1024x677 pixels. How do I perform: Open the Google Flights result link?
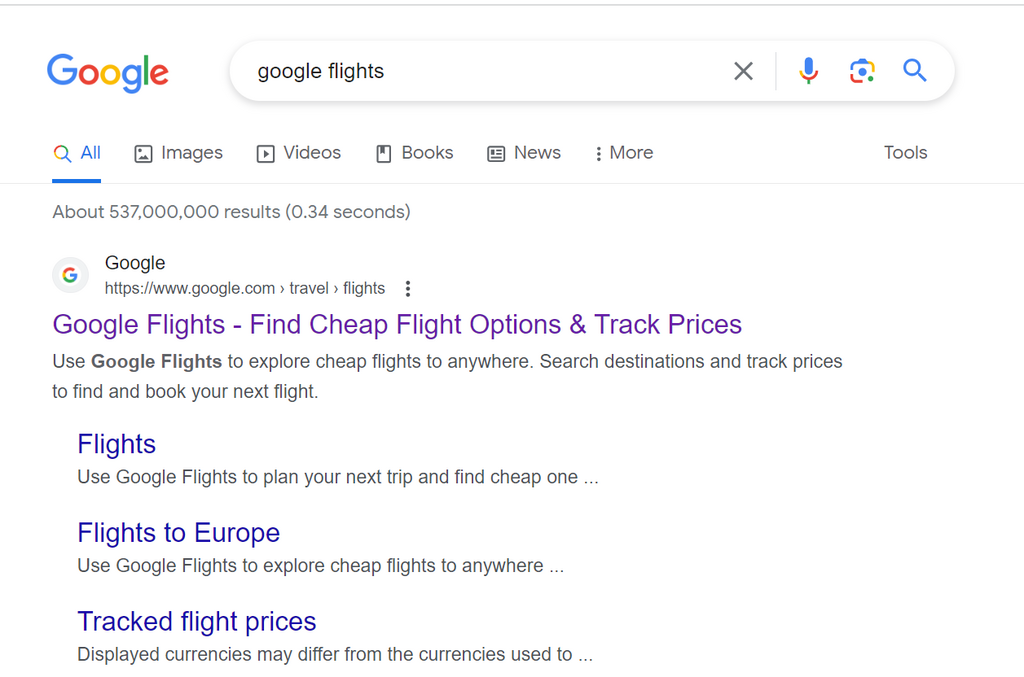tap(397, 324)
